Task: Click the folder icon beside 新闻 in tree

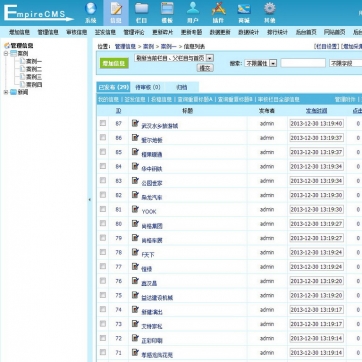Action: [x=13, y=92]
